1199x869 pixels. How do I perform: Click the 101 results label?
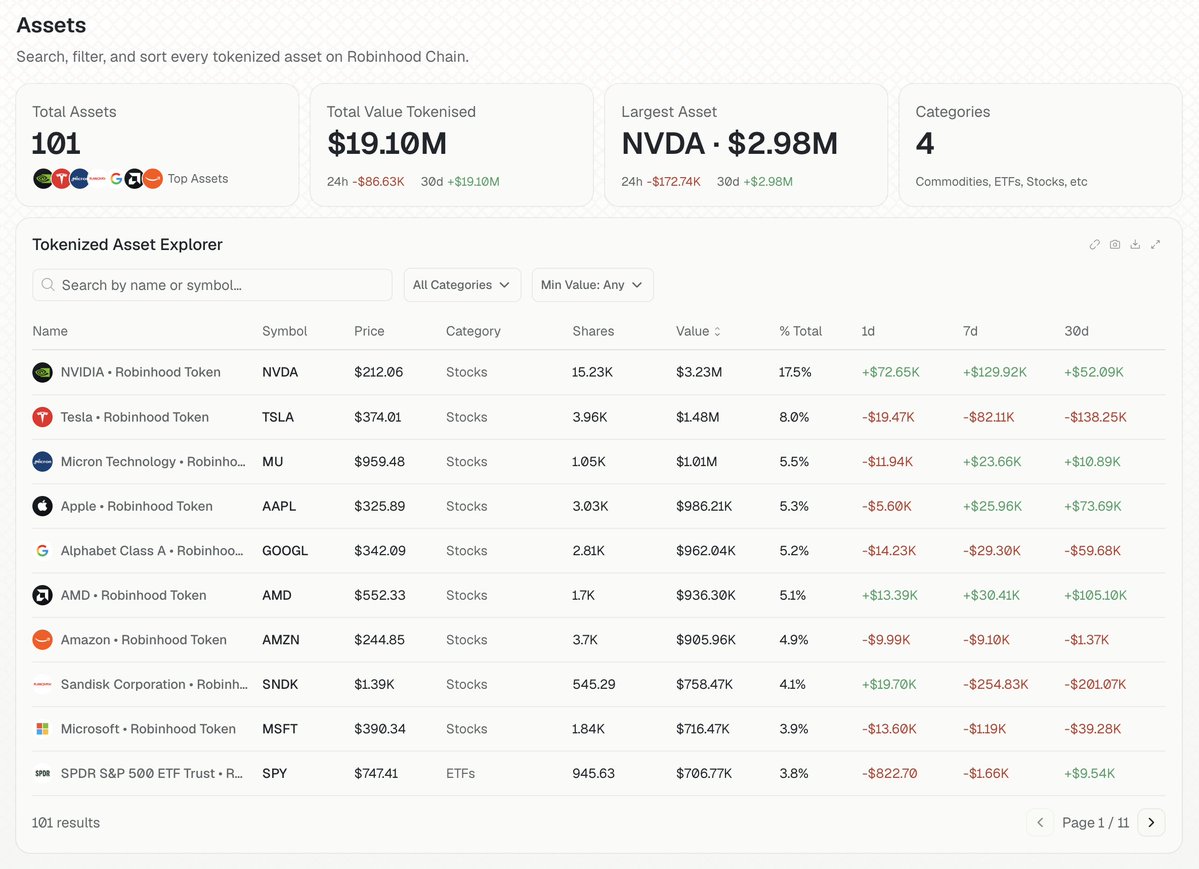pos(66,822)
